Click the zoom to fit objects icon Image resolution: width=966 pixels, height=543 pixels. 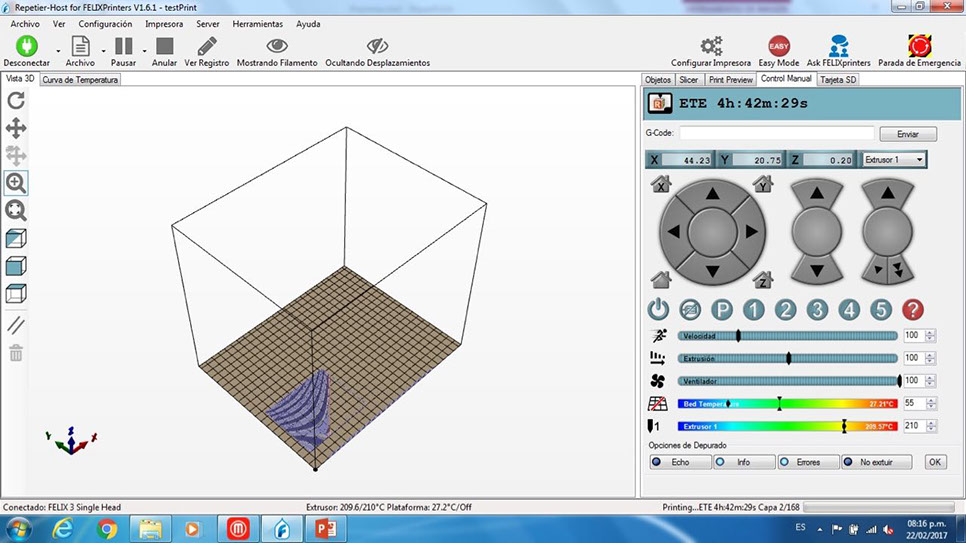16,211
